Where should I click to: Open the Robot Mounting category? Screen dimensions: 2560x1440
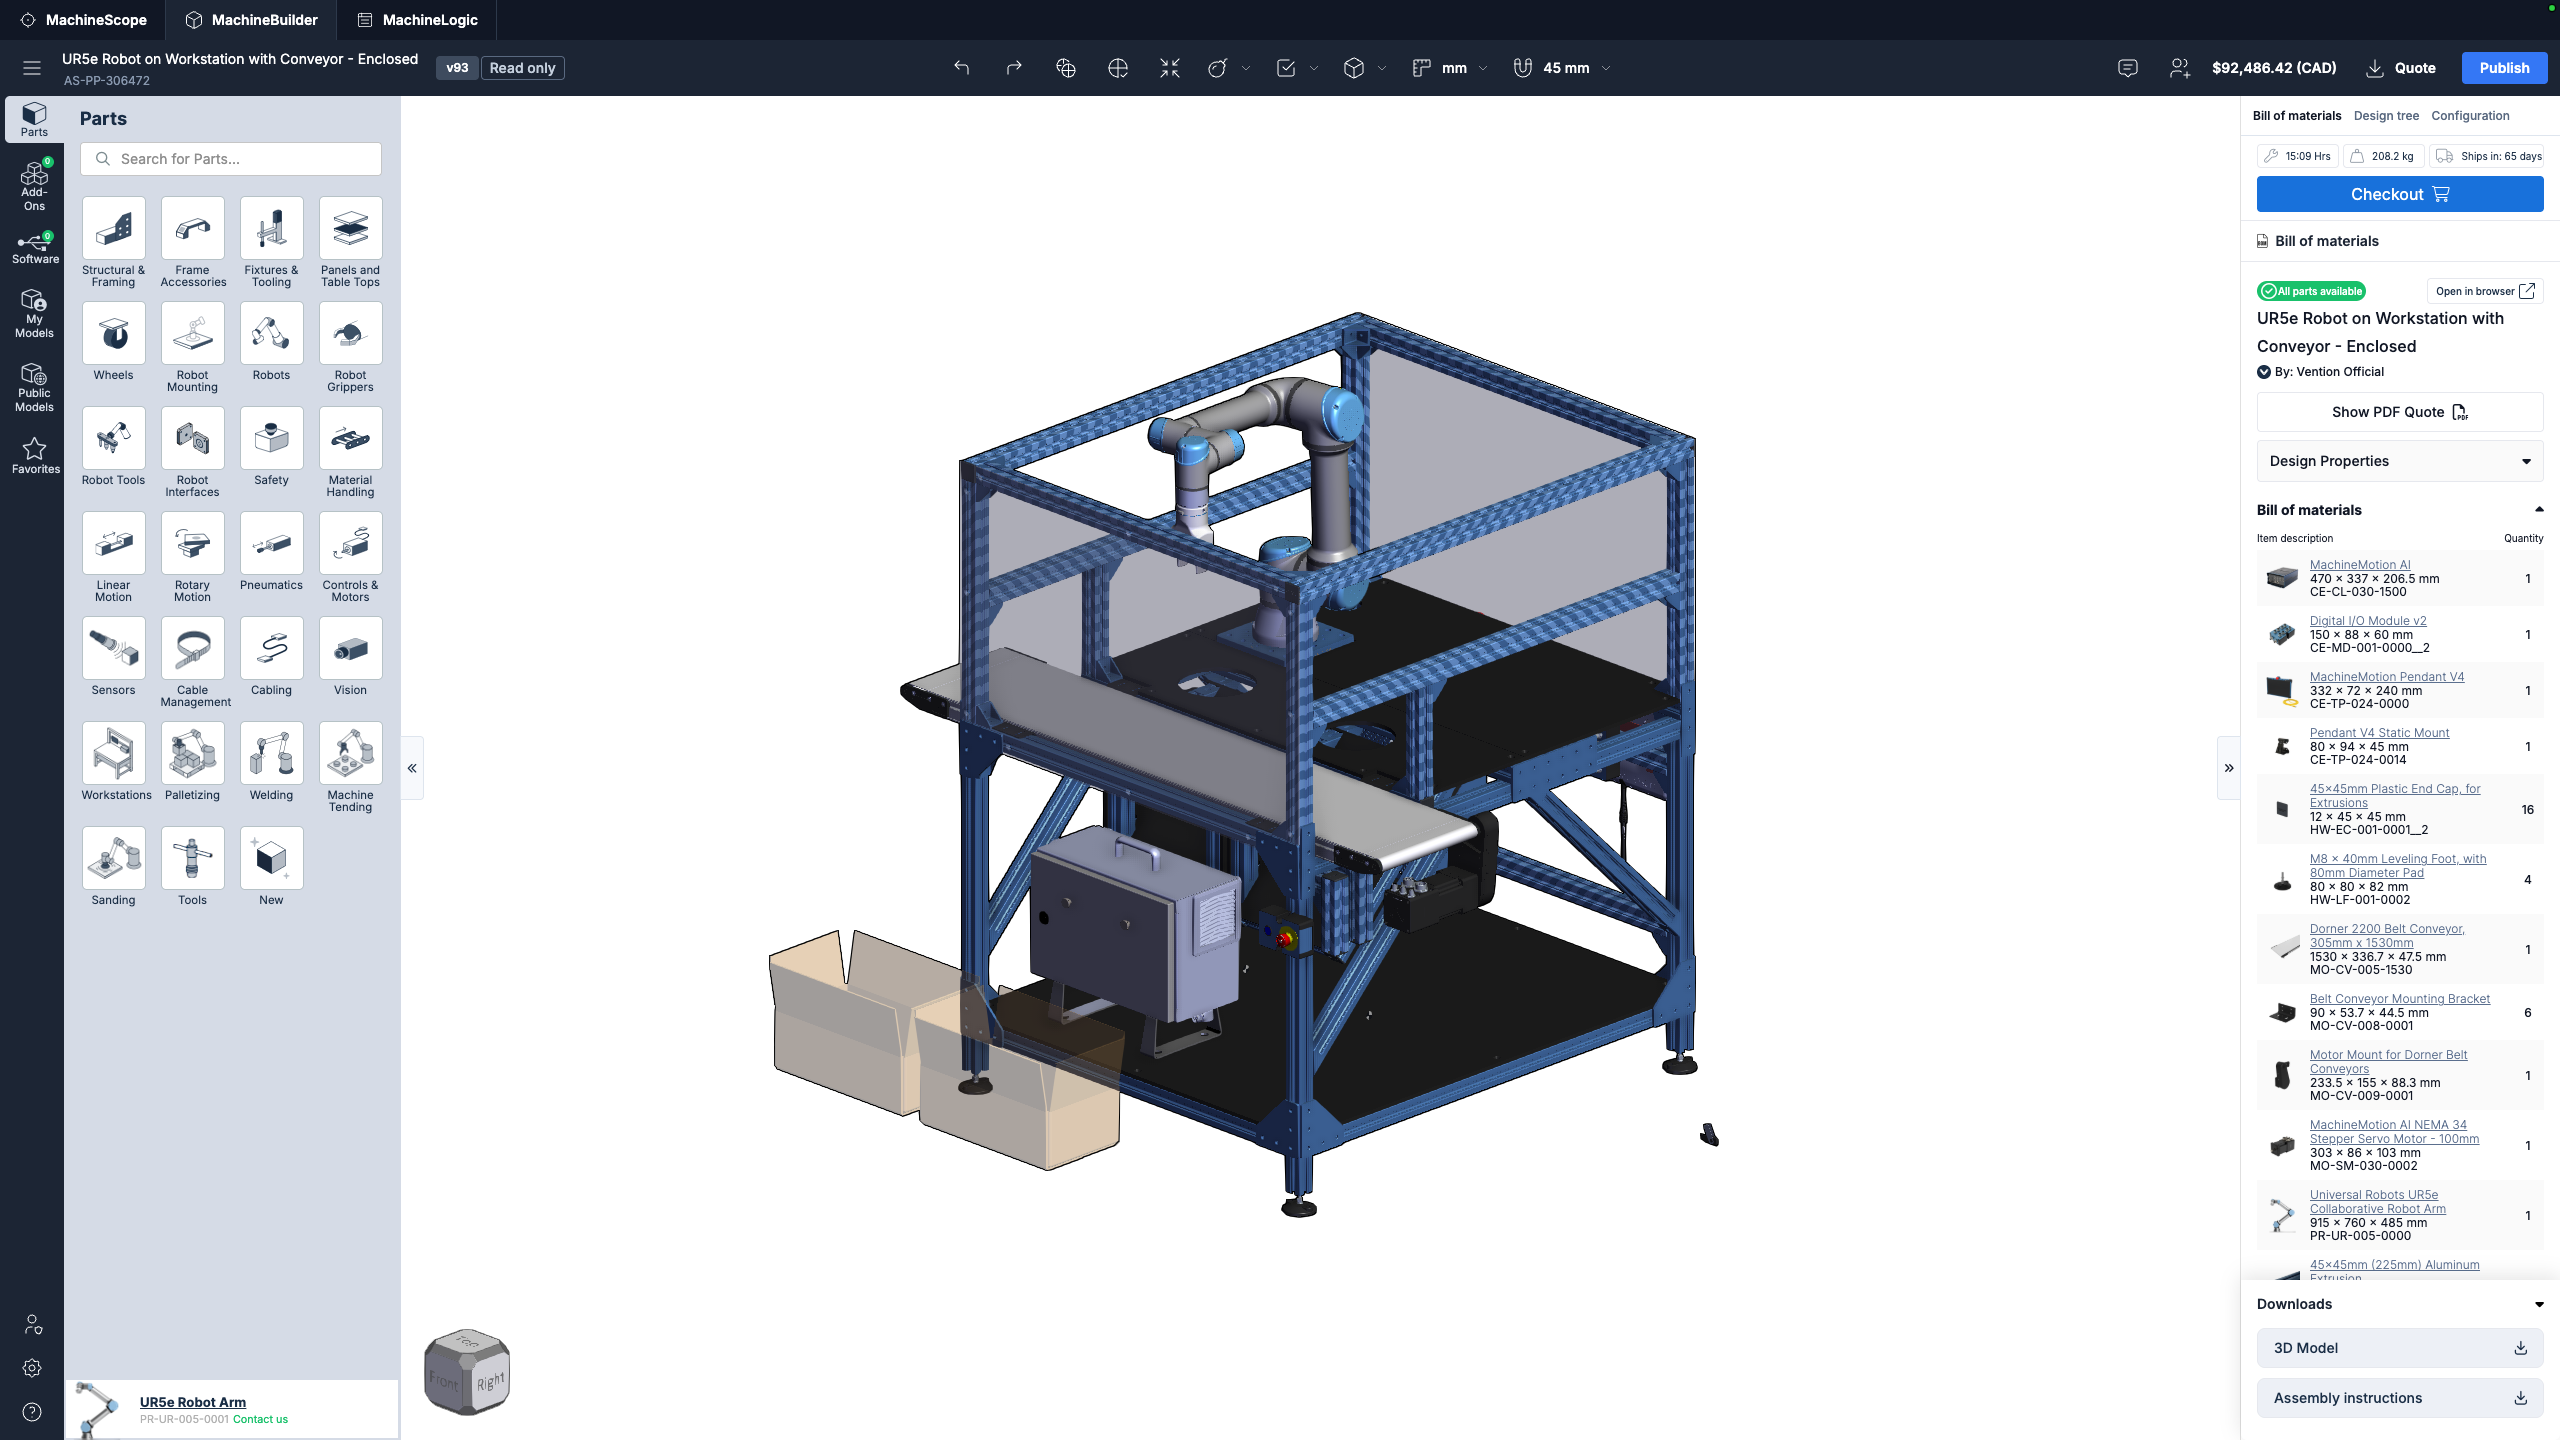pyautogui.click(x=192, y=348)
